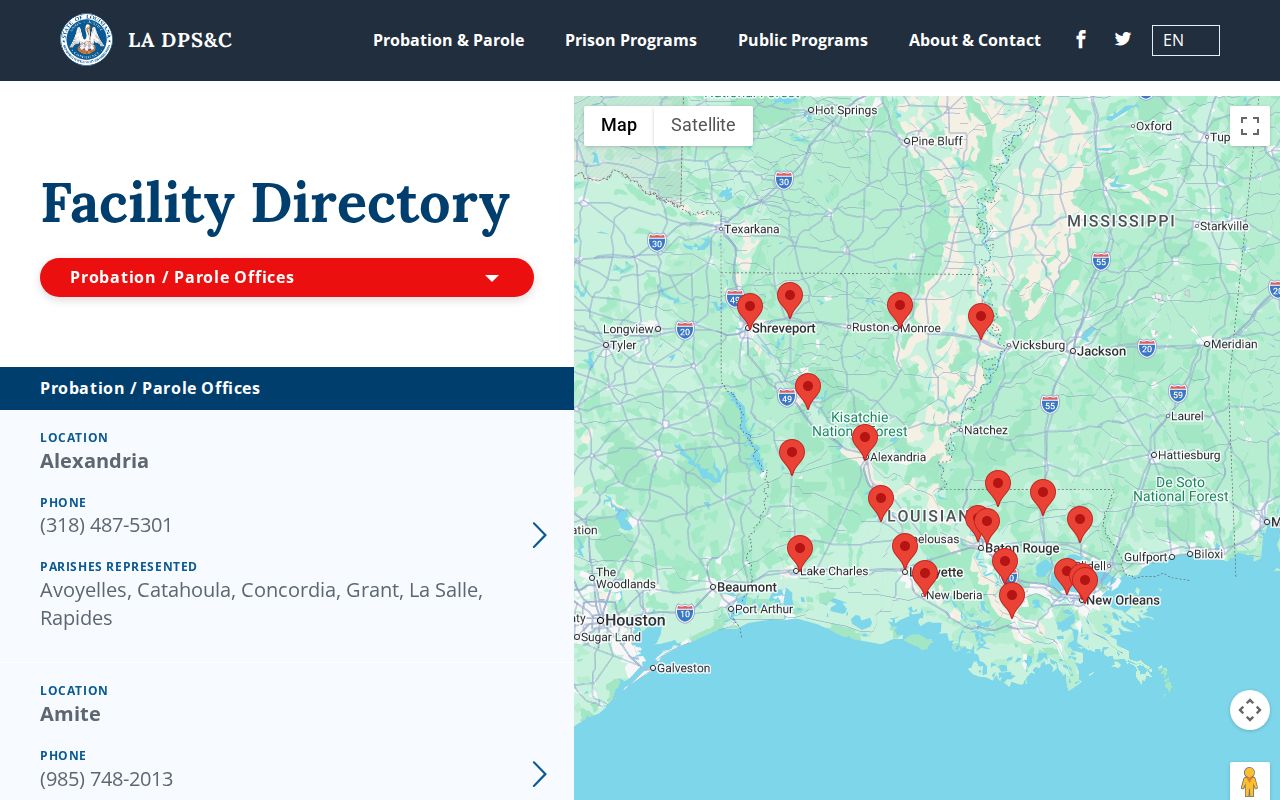This screenshot has width=1280, height=800.
Task: Open map camera pan controls
Action: click(x=1249, y=710)
